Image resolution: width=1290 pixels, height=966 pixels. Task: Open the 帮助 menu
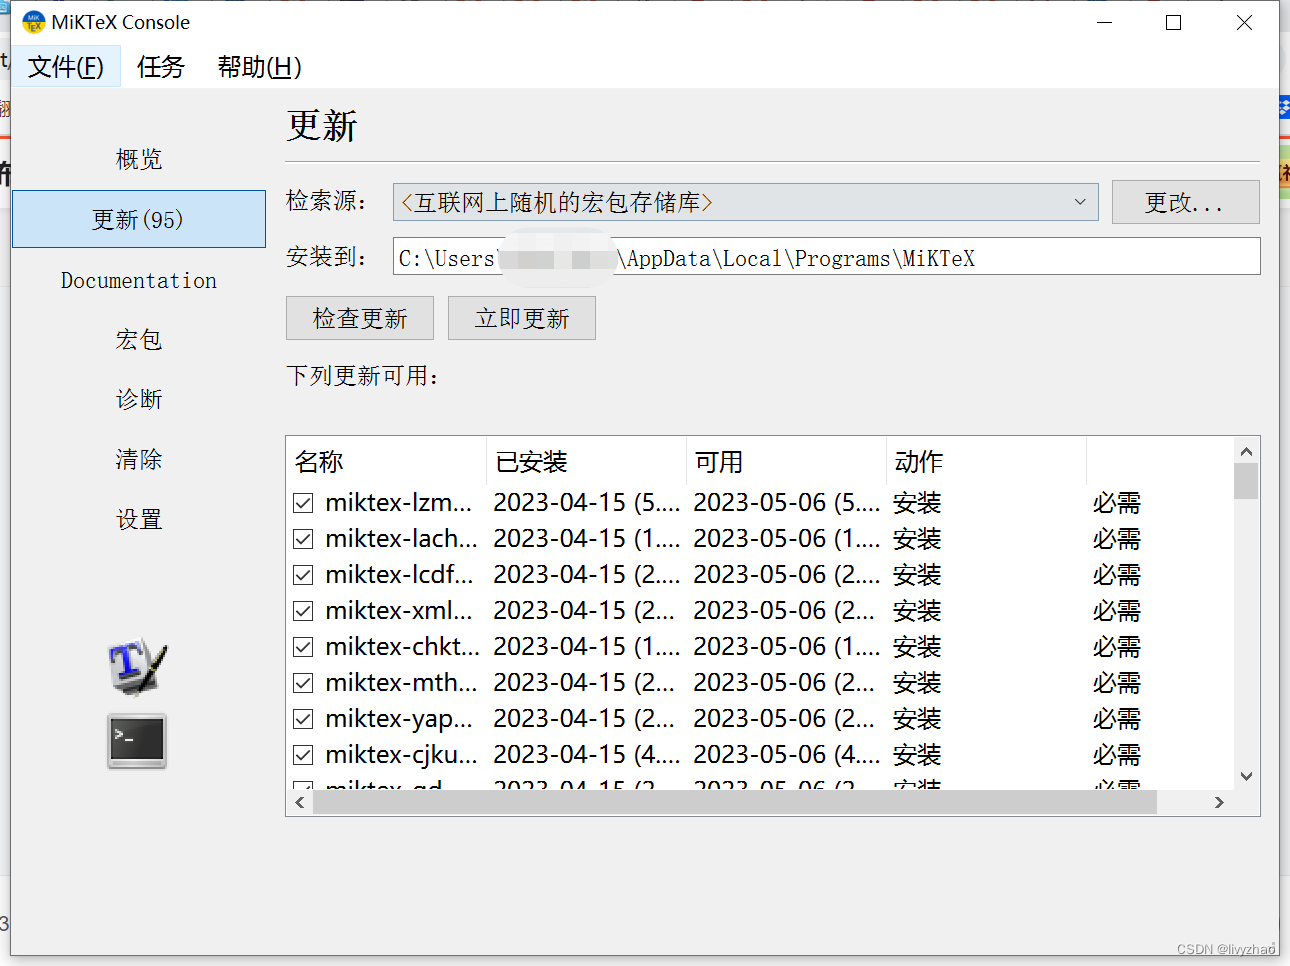[x=258, y=66]
